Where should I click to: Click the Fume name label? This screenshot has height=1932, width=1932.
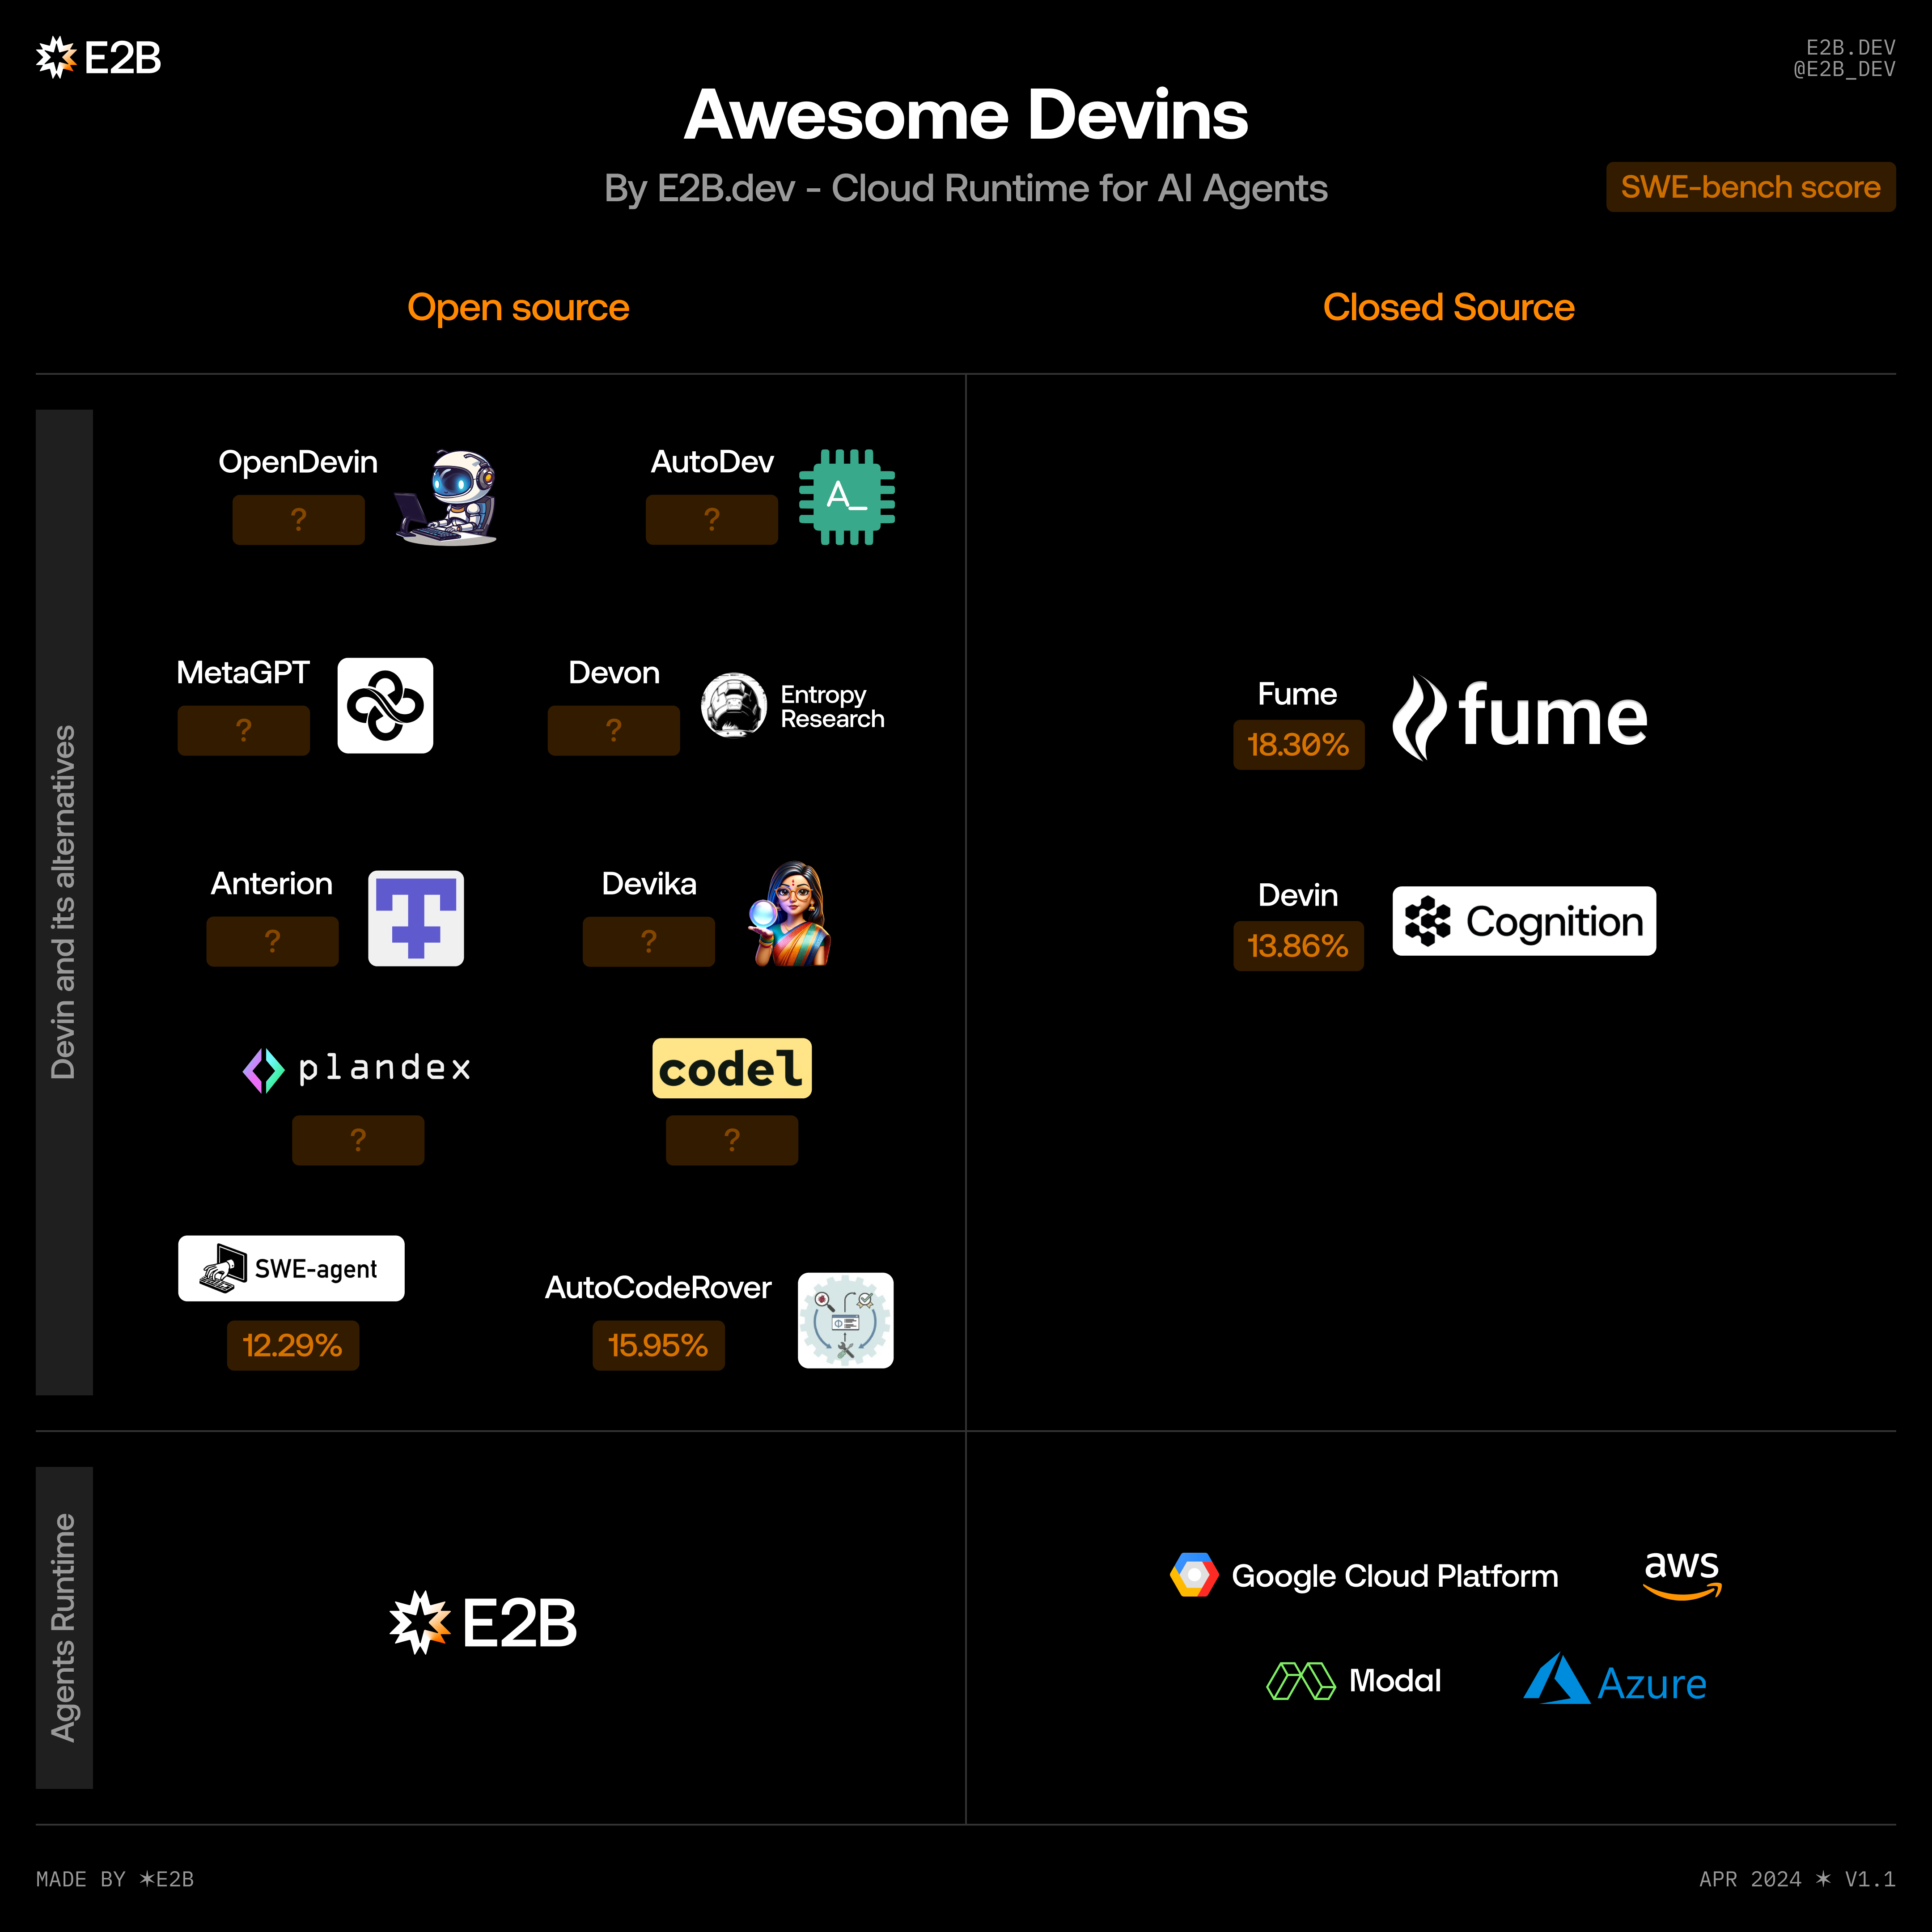(x=1297, y=694)
